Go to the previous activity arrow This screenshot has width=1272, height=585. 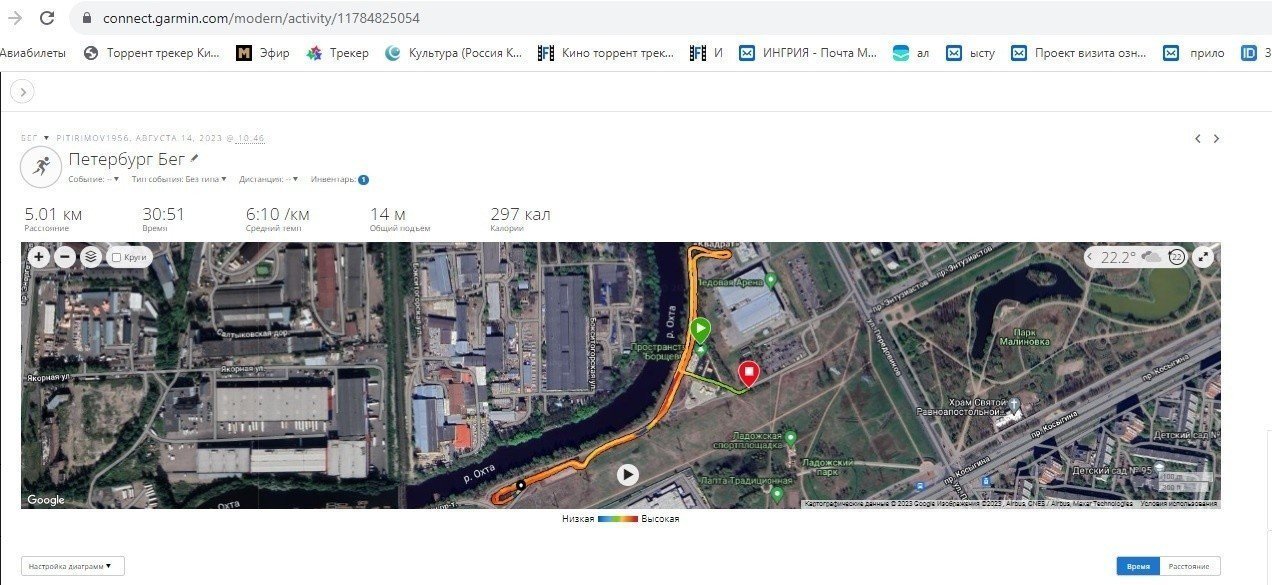[x=1198, y=139]
